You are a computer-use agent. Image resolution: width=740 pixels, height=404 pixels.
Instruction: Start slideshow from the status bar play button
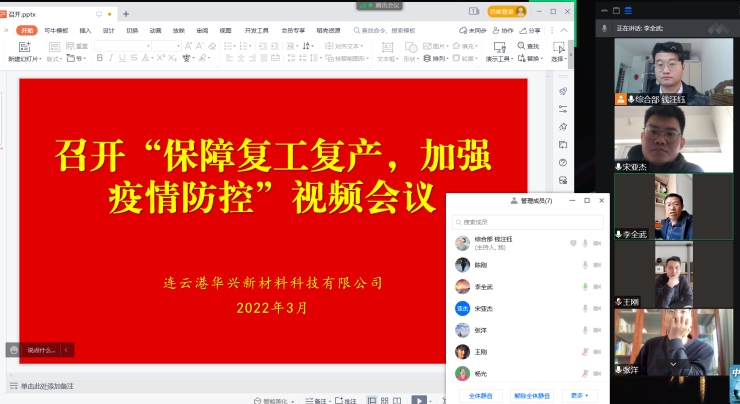click(x=419, y=400)
